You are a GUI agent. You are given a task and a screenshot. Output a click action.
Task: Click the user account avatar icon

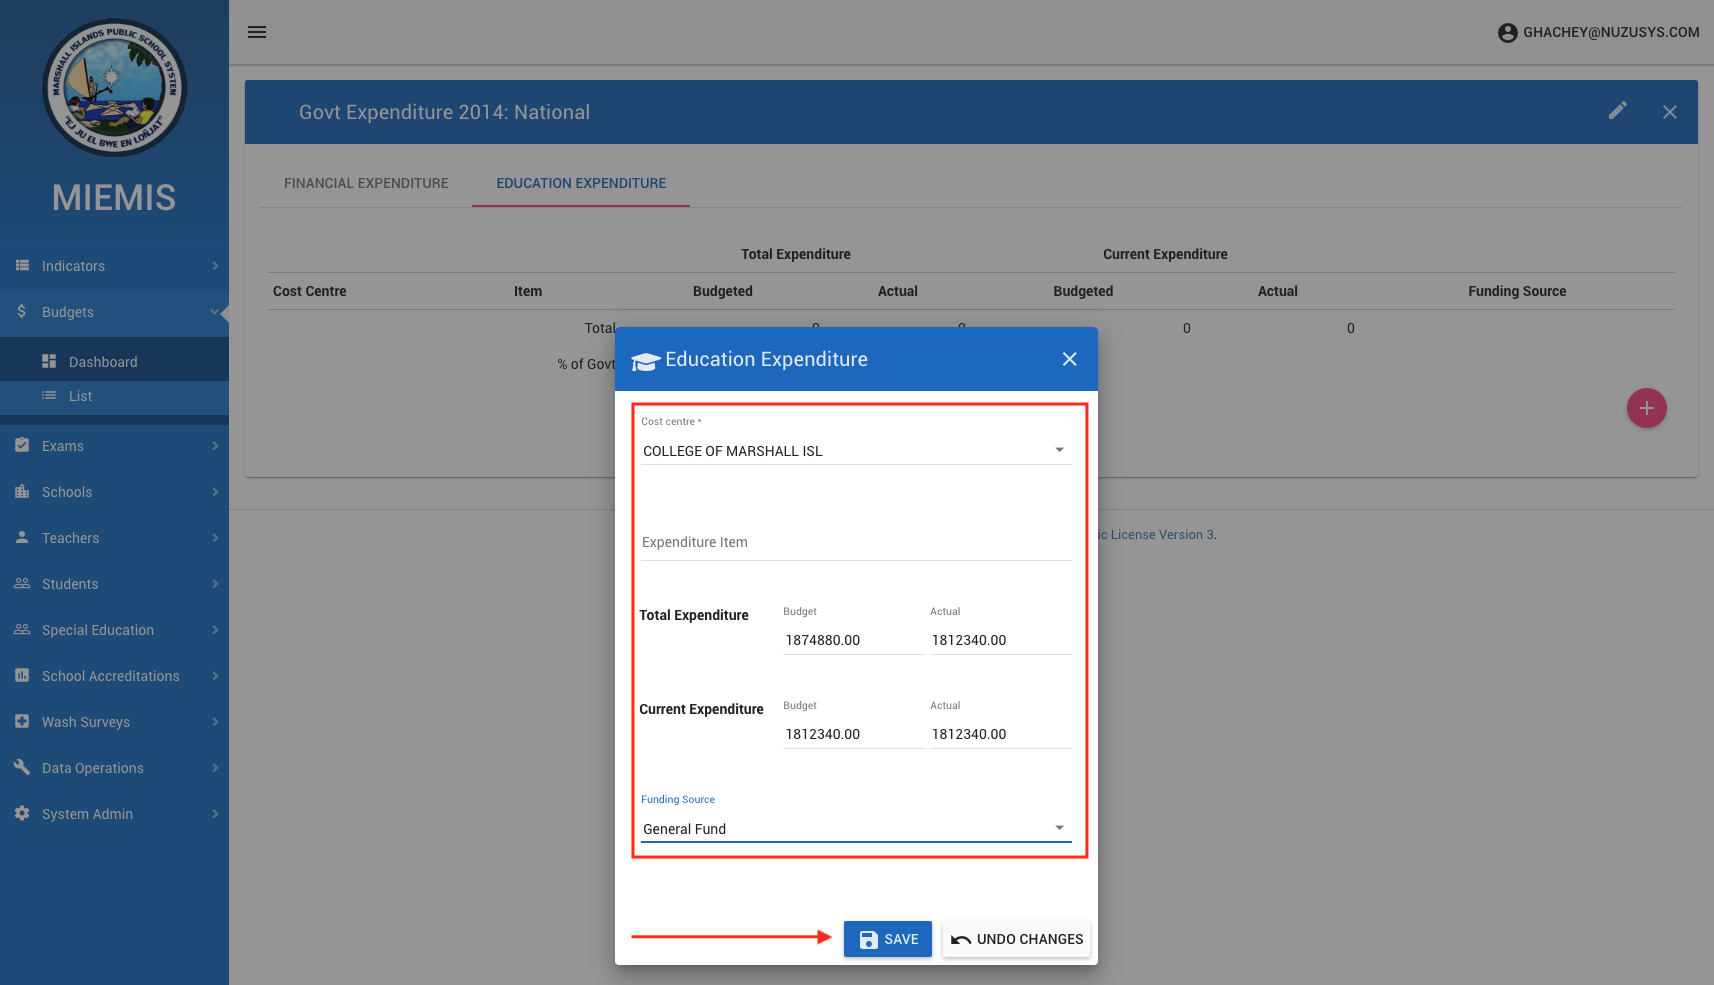pos(1507,33)
